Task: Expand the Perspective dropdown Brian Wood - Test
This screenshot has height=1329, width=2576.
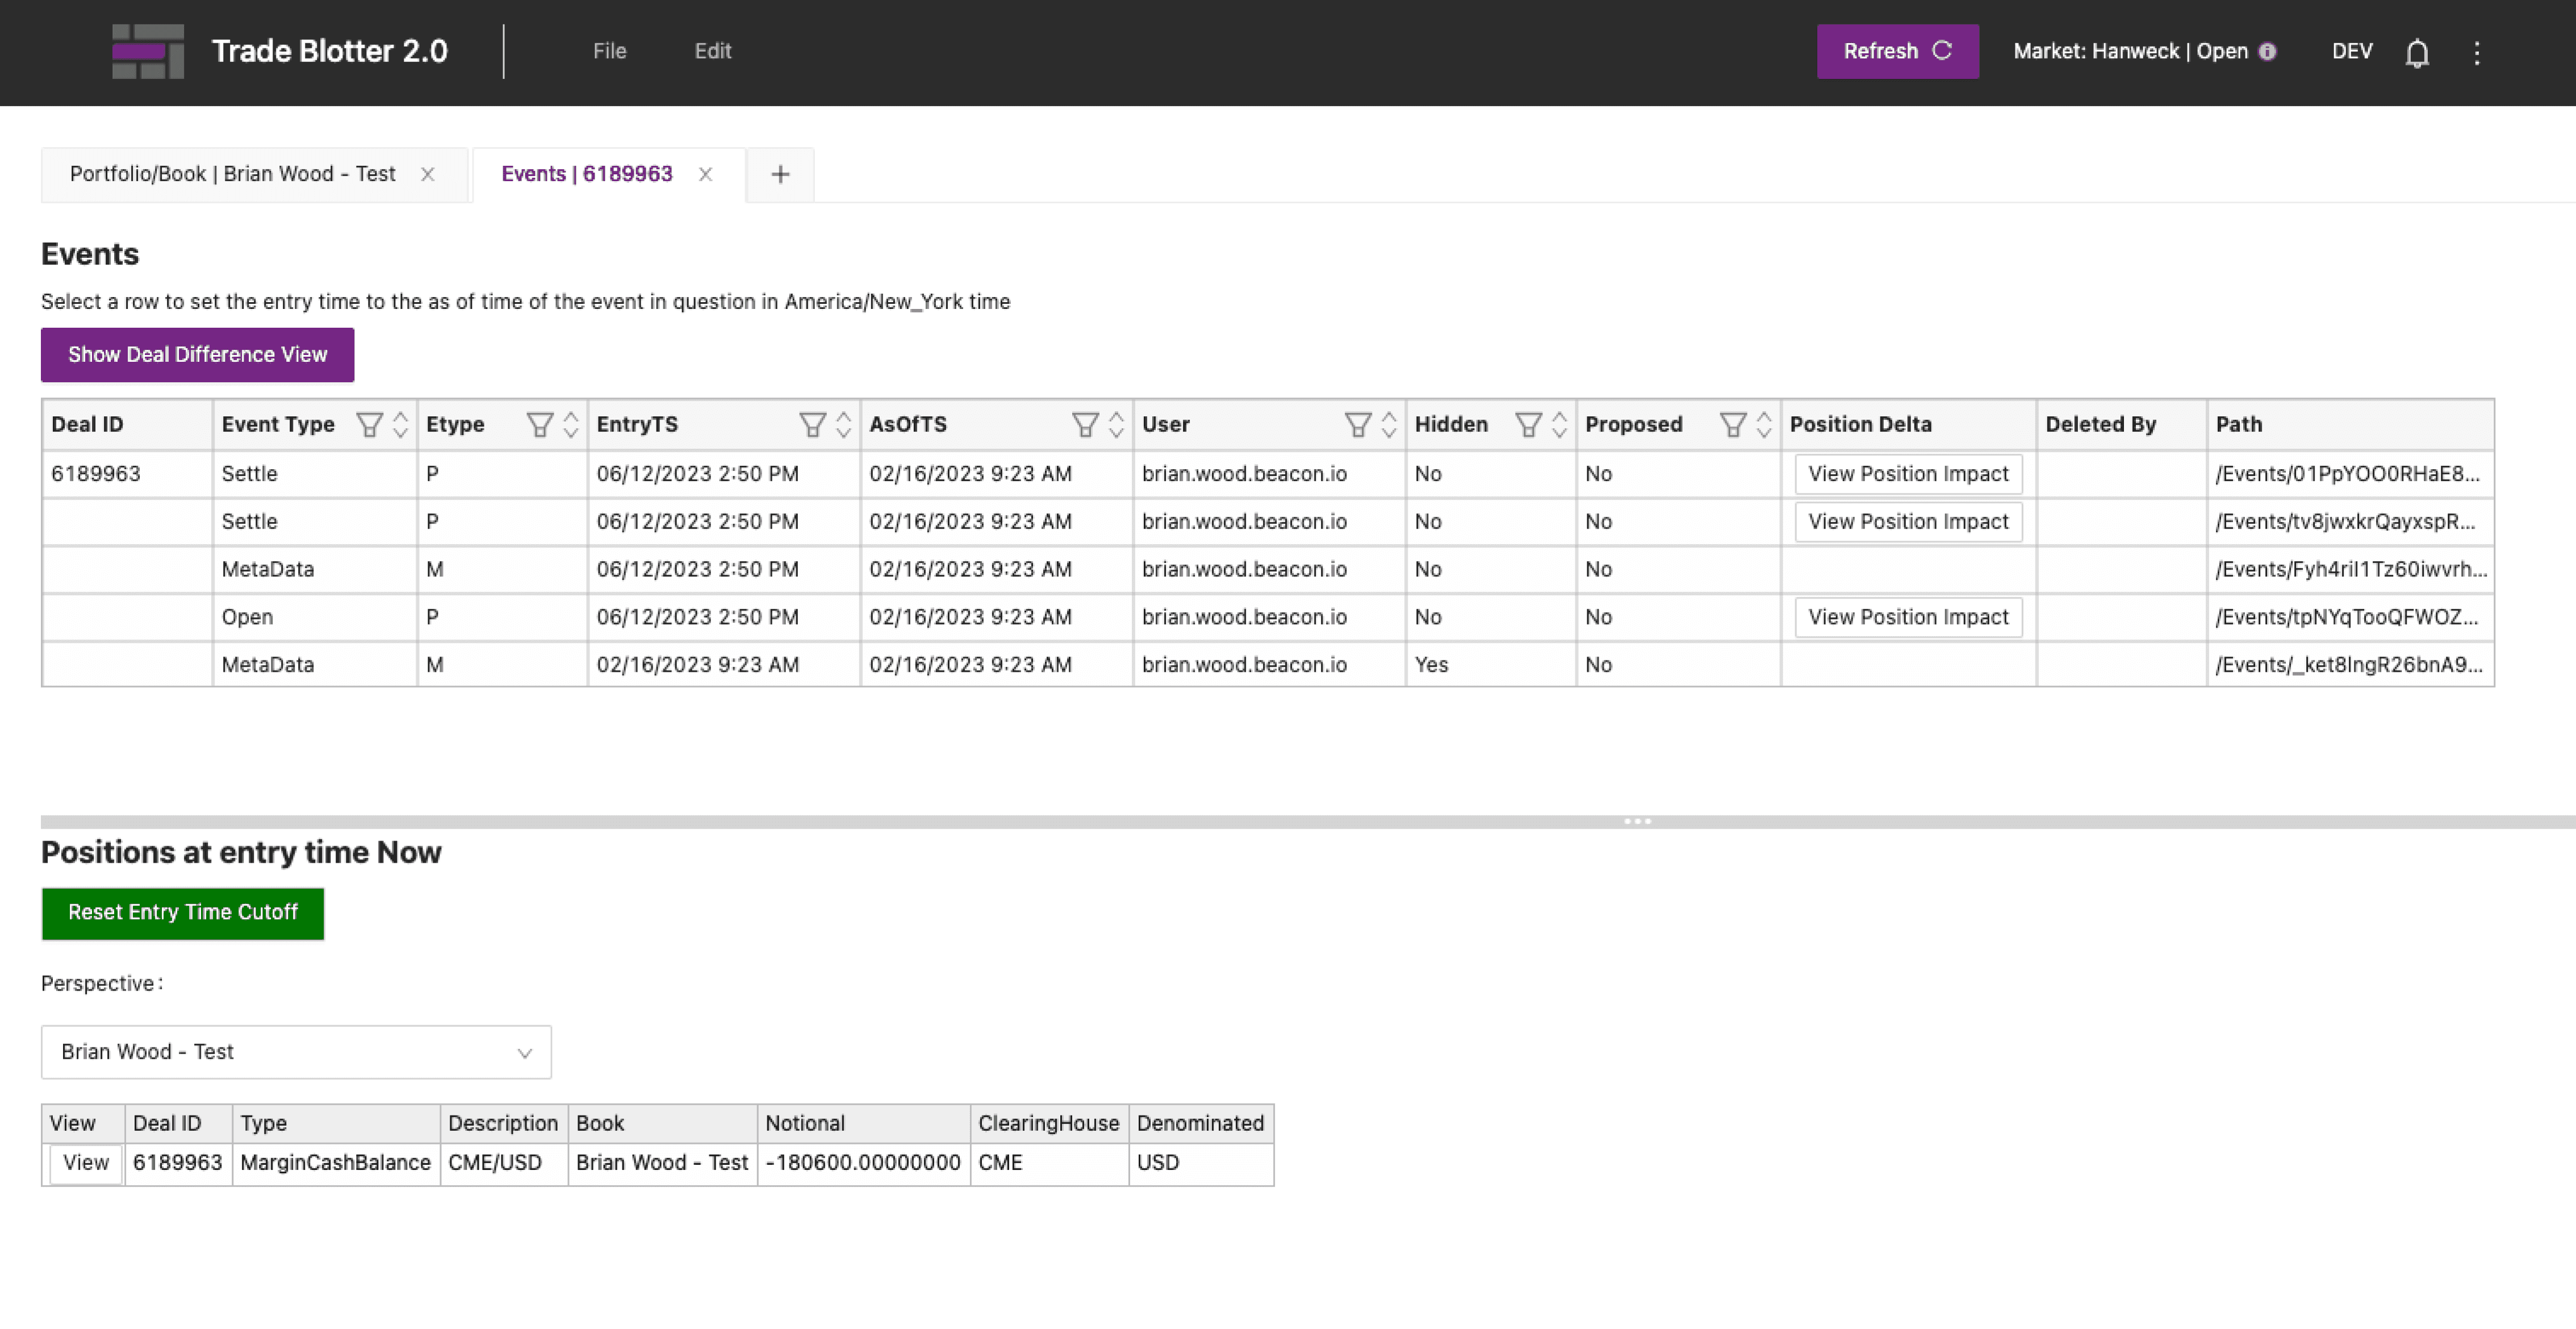Action: pyautogui.click(x=296, y=1052)
